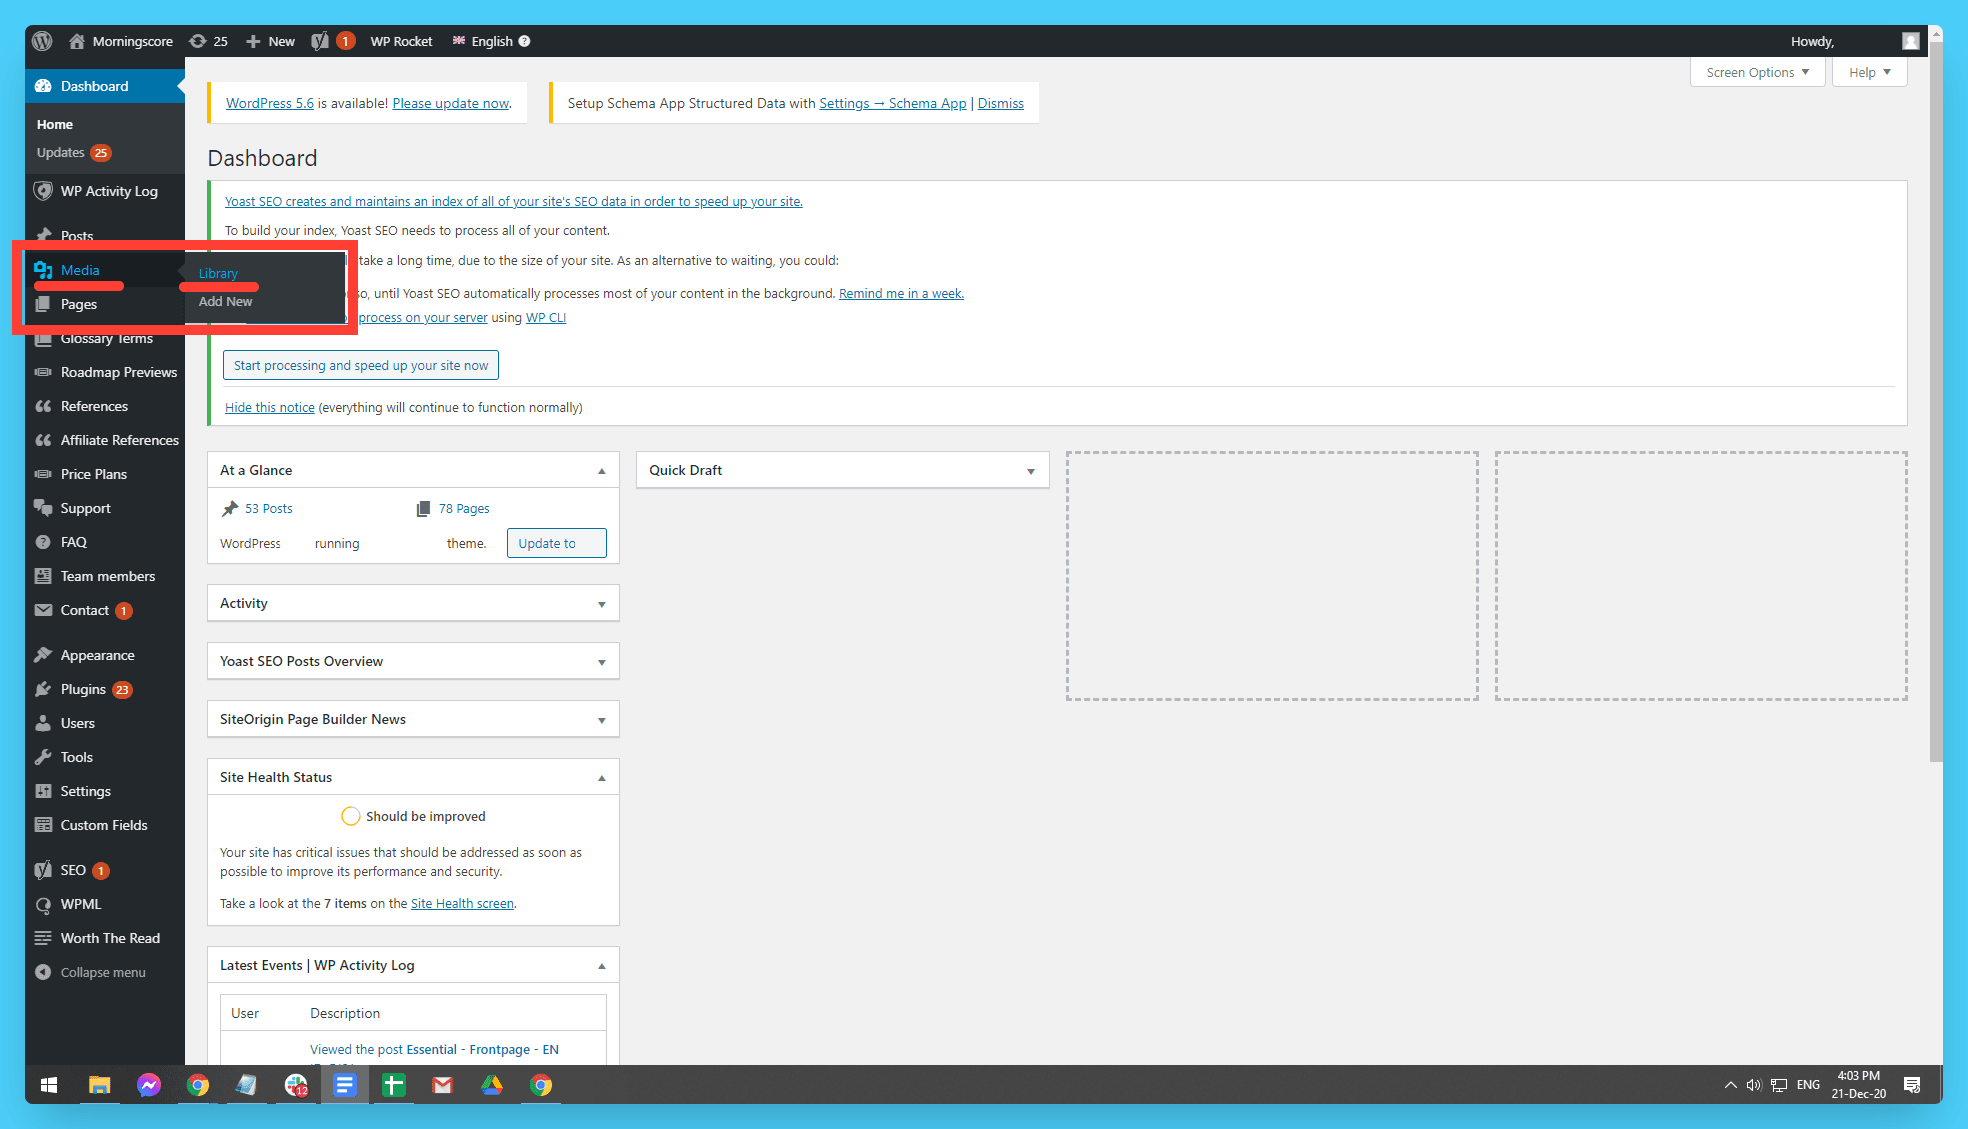Click Dismiss schema app notice

tap(999, 103)
